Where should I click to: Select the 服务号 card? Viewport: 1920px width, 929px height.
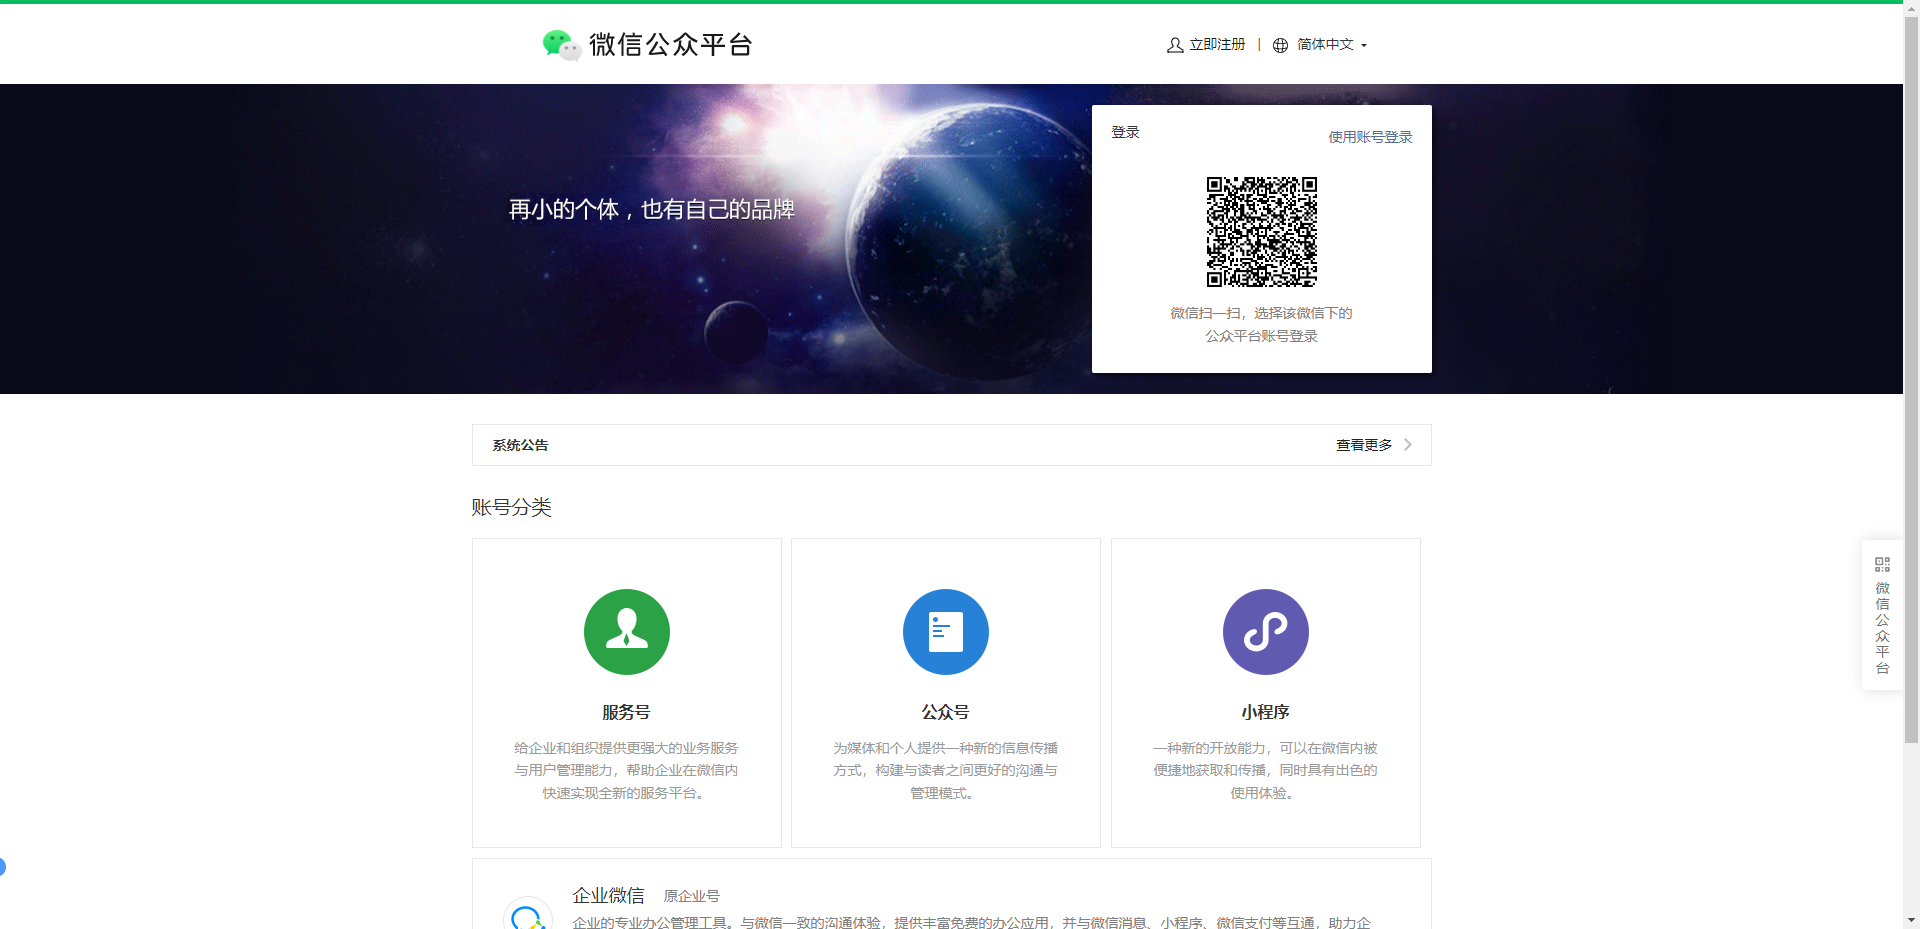pyautogui.click(x=627, y=692)
